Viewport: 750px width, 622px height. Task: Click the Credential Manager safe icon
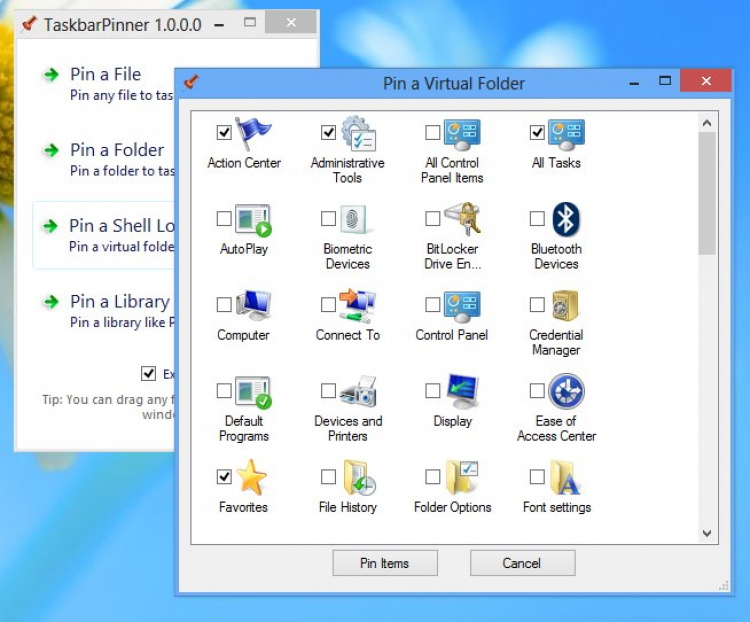coord(565,305)
